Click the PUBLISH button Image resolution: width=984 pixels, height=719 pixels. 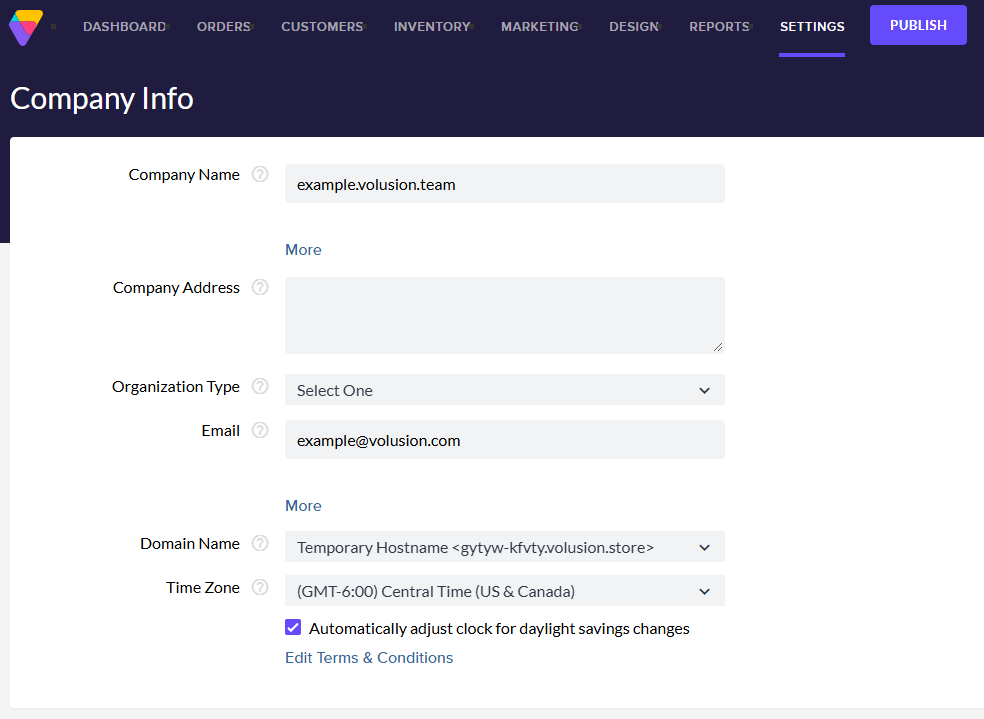pos(918,25)
